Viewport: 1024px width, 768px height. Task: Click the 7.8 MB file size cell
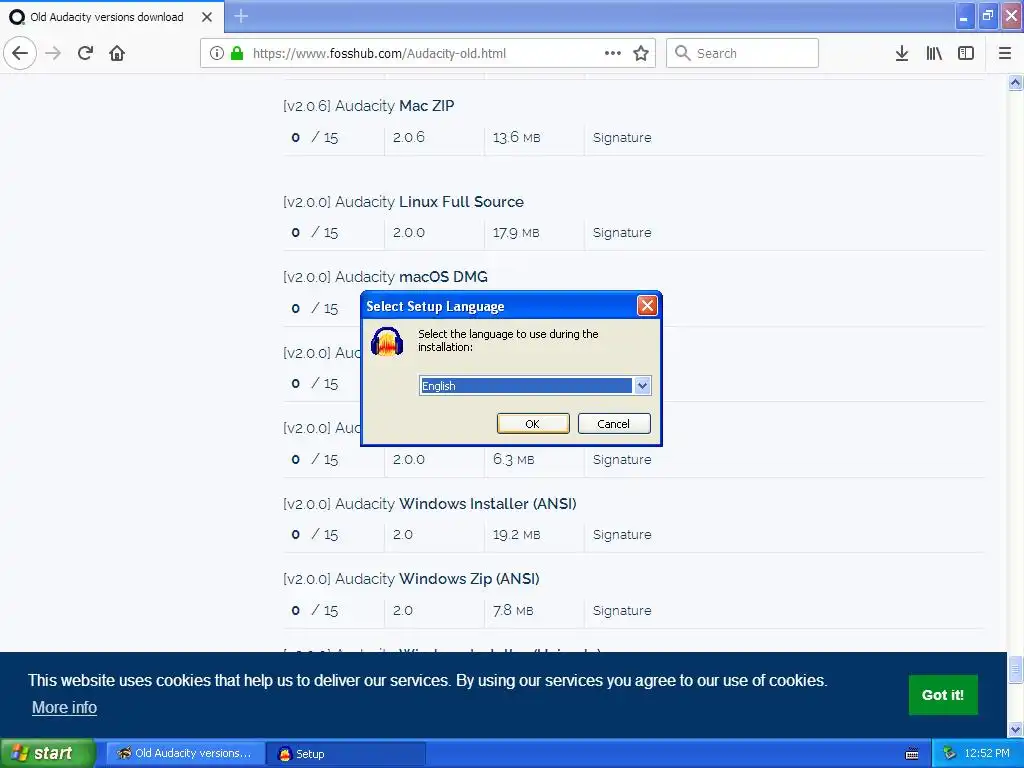(513, 611)
